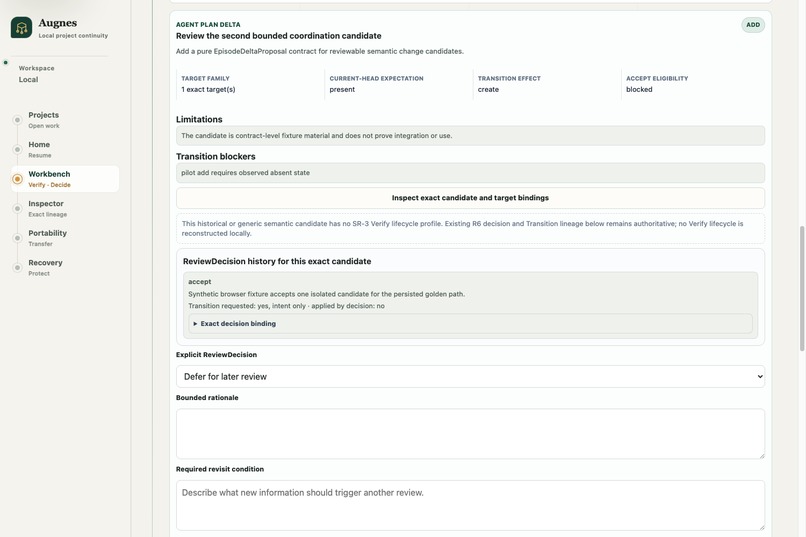The image size is (806, 537).
Task: Click the SR-3 Verify lifecycle notice text
Action: (x=463, y=228)
